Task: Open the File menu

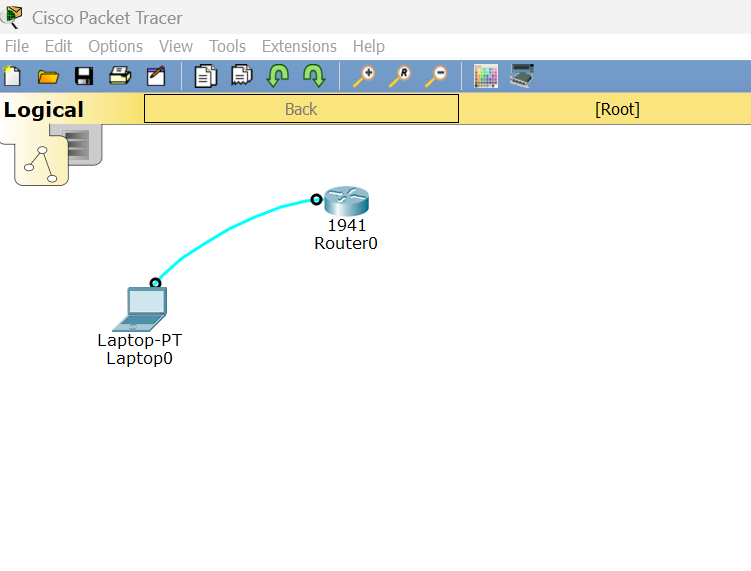Action: (17, 46)
